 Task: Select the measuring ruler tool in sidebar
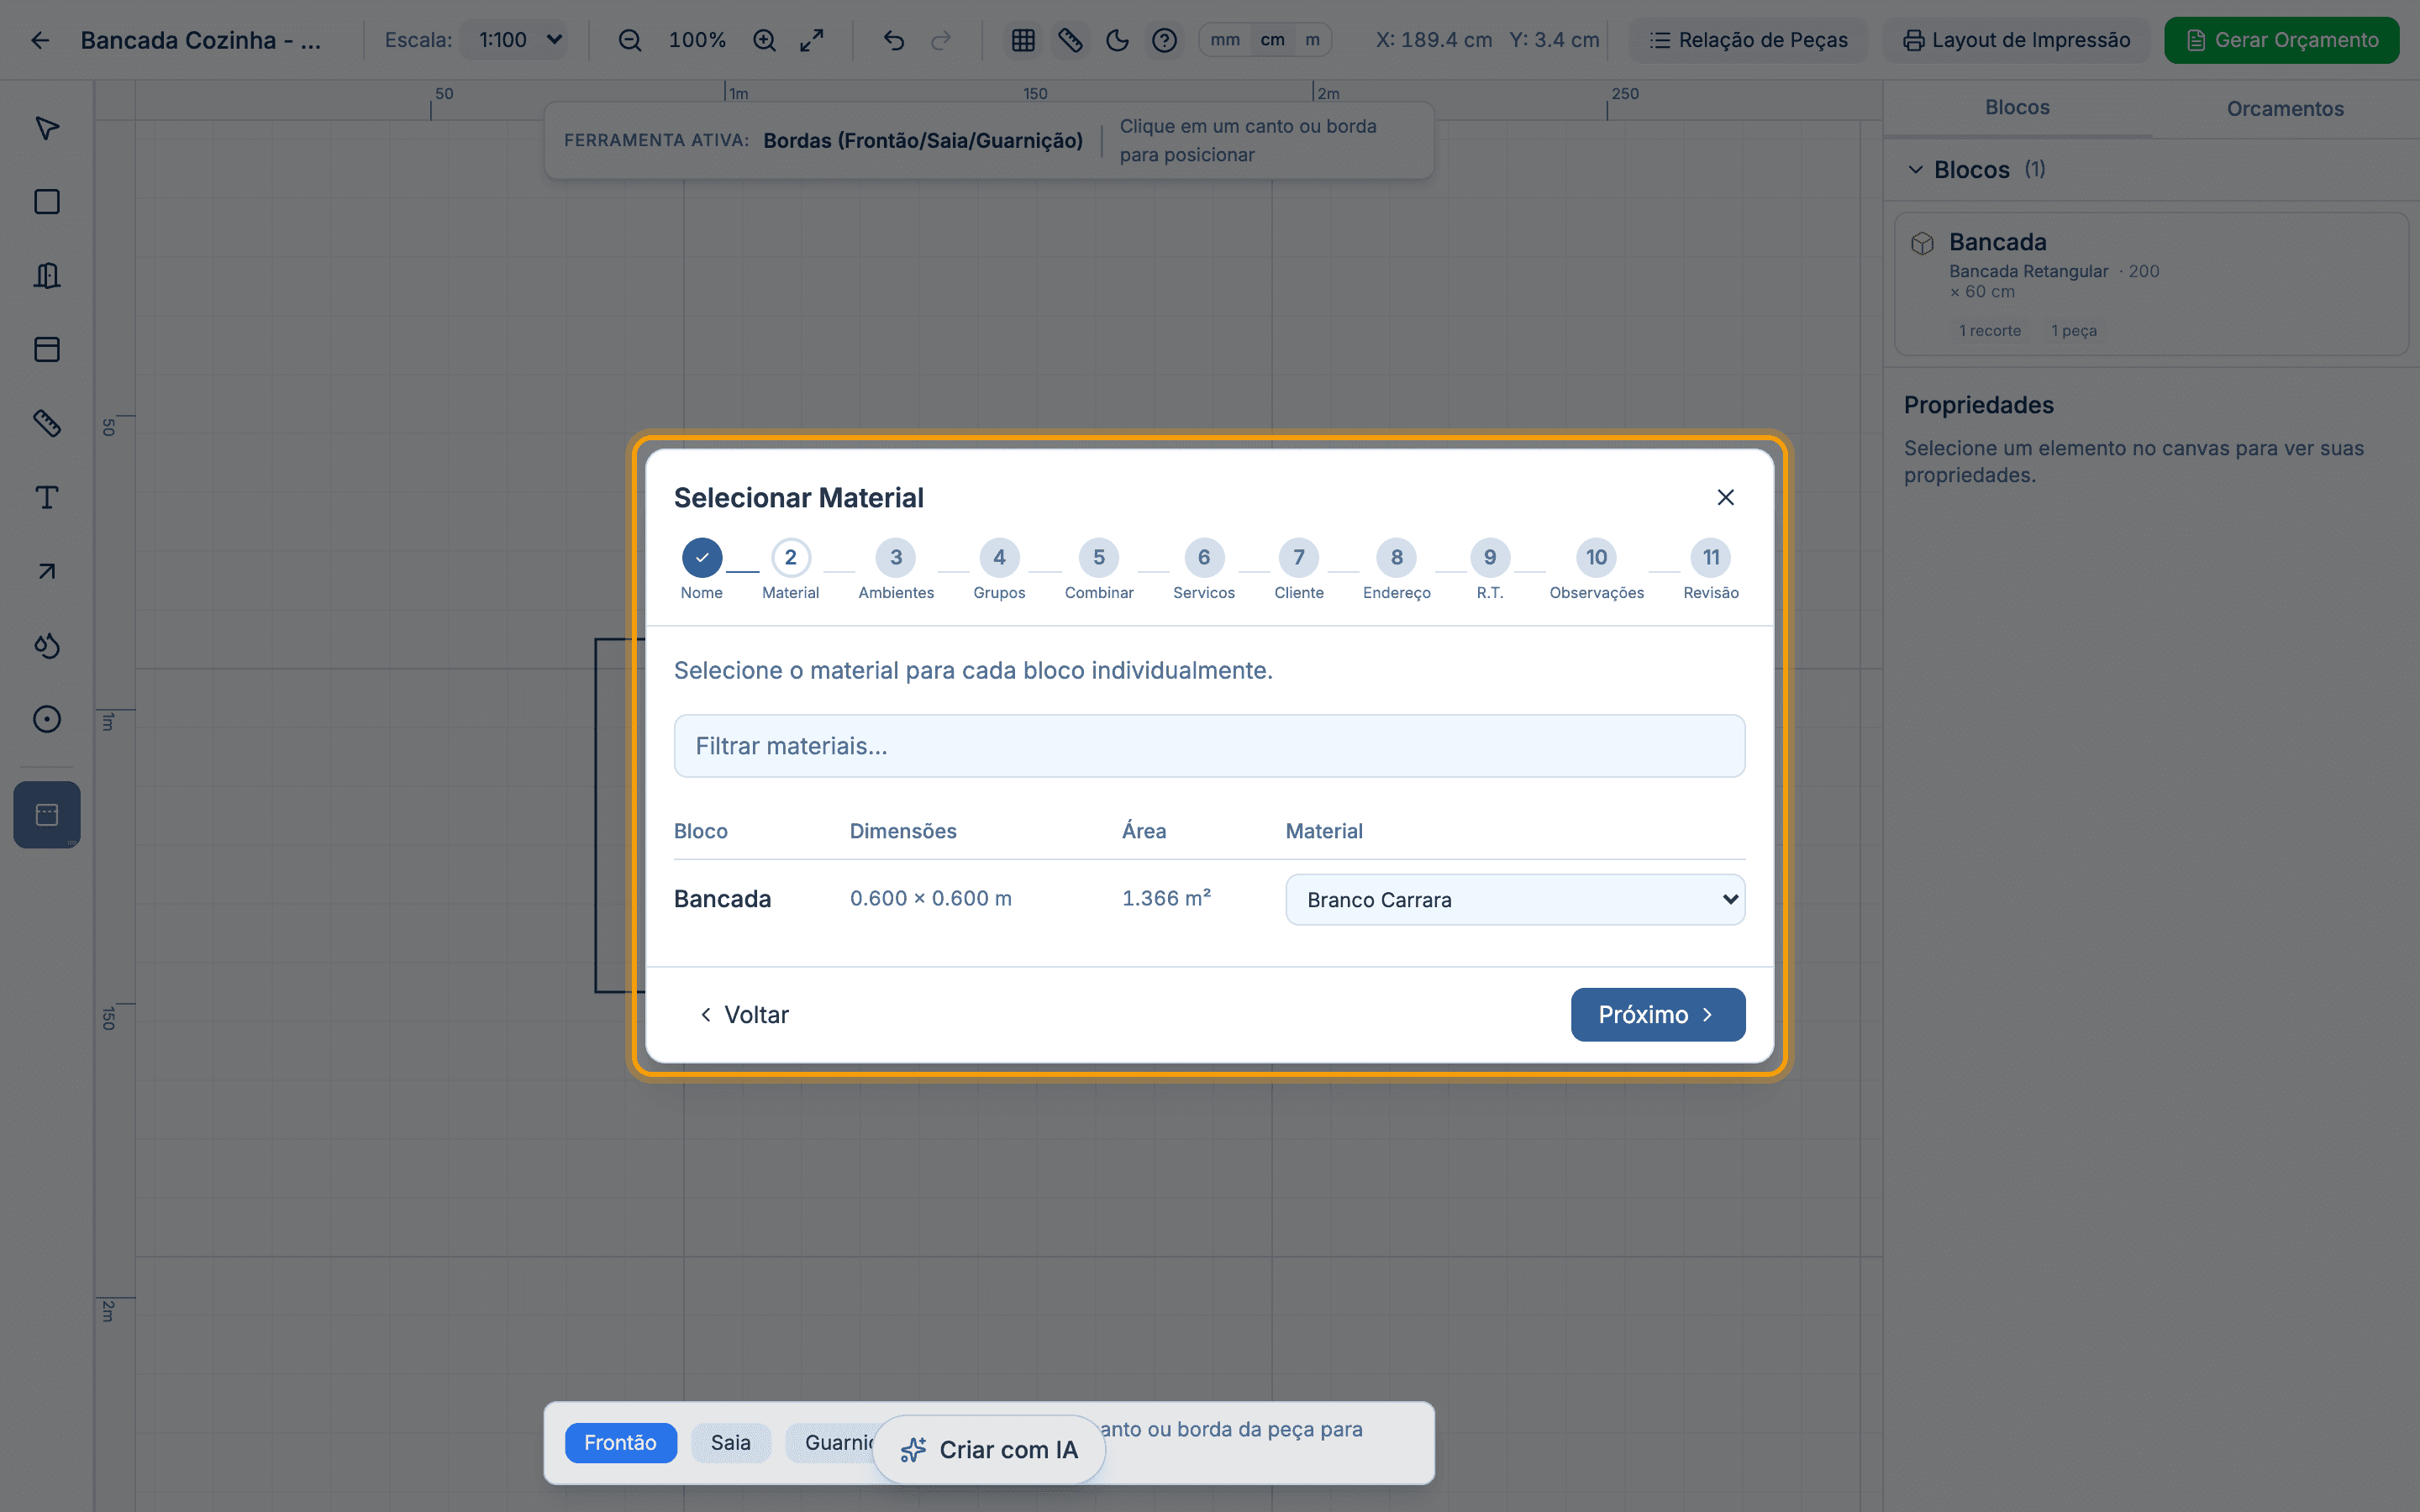47,423
